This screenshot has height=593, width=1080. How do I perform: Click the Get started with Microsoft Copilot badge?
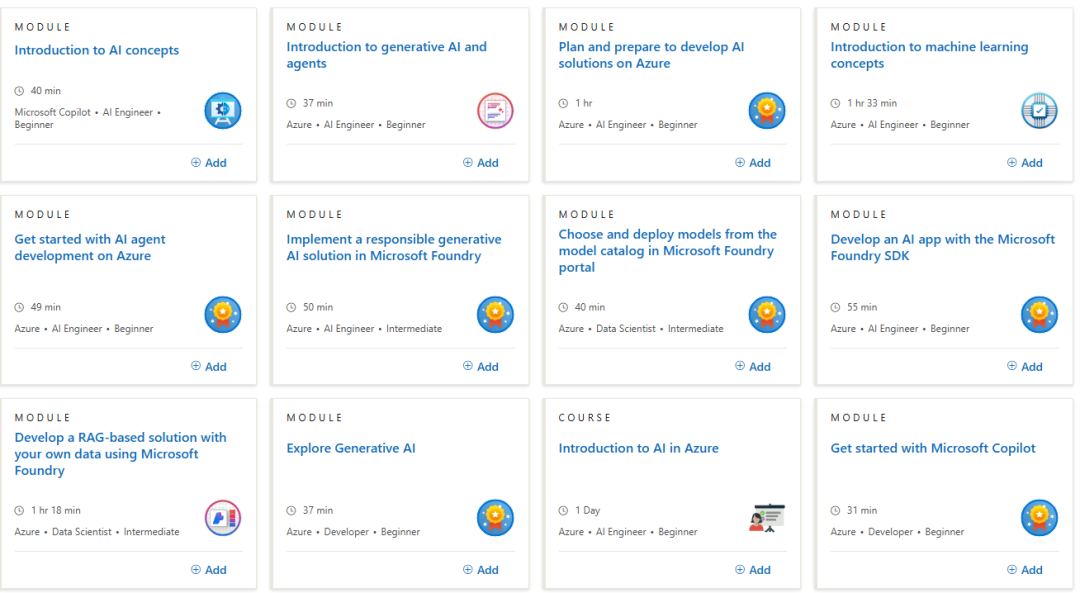tap(1039, 518)
